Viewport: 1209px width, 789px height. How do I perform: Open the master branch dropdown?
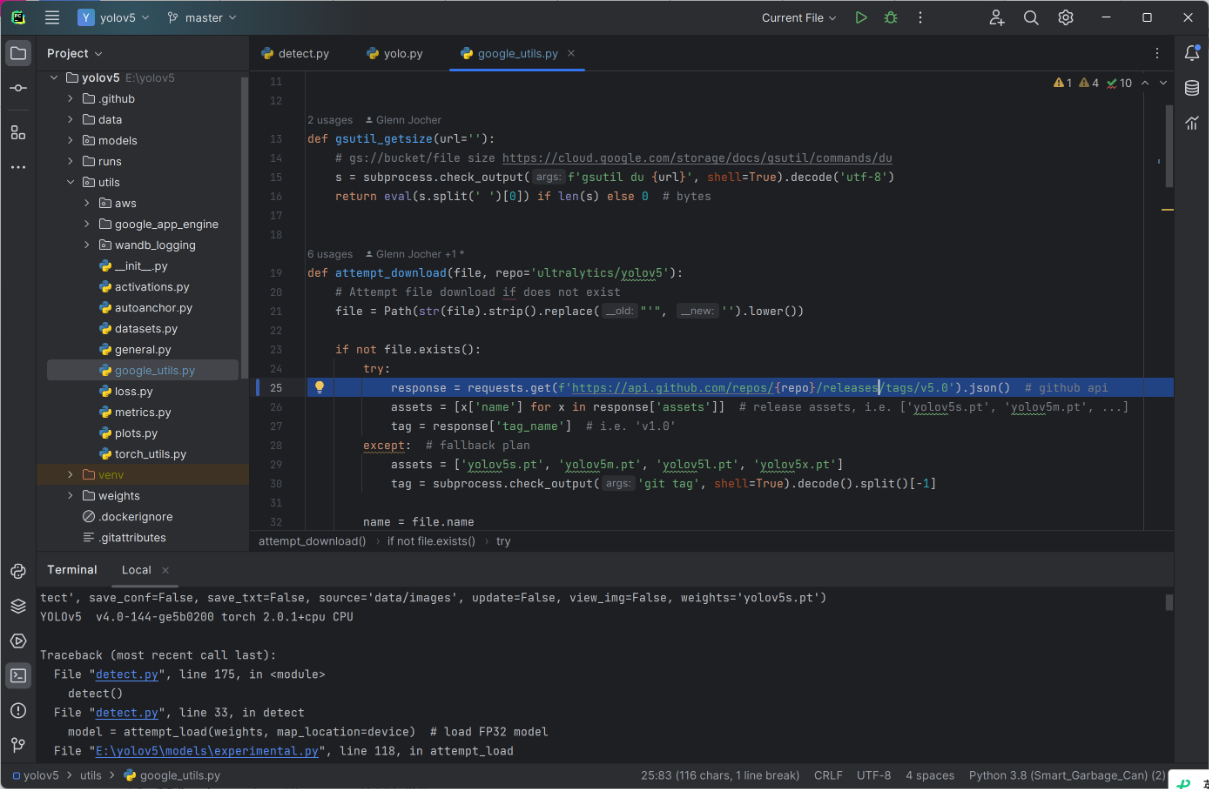pos(202,18)
